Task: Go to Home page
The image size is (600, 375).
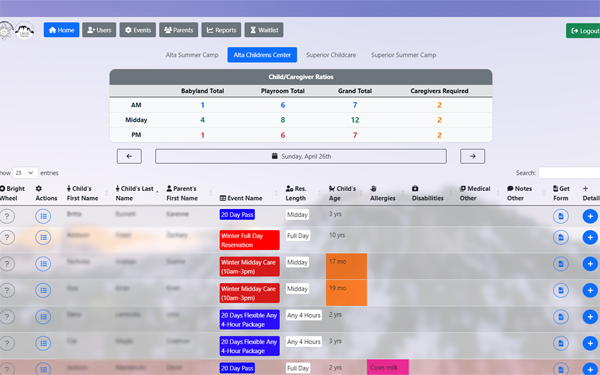Action: (x=61, y=30)
